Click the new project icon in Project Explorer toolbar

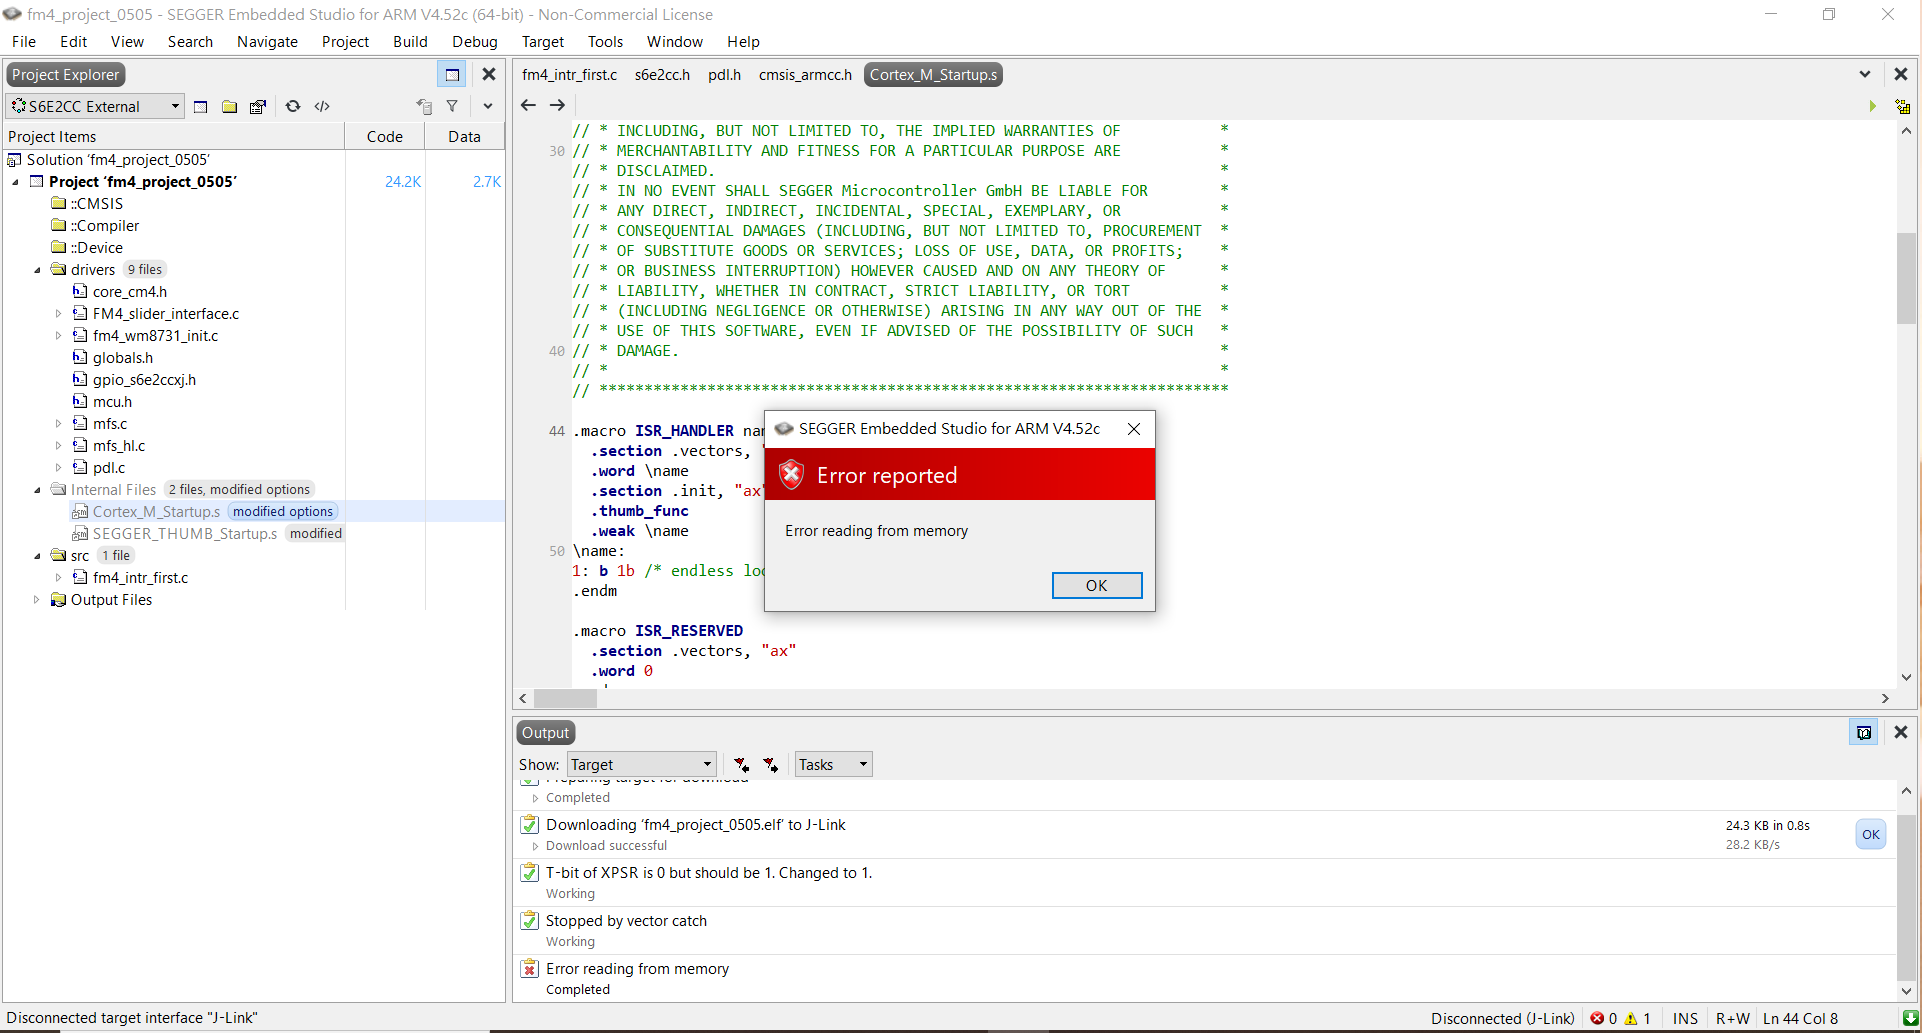click(x=201, y=106)
